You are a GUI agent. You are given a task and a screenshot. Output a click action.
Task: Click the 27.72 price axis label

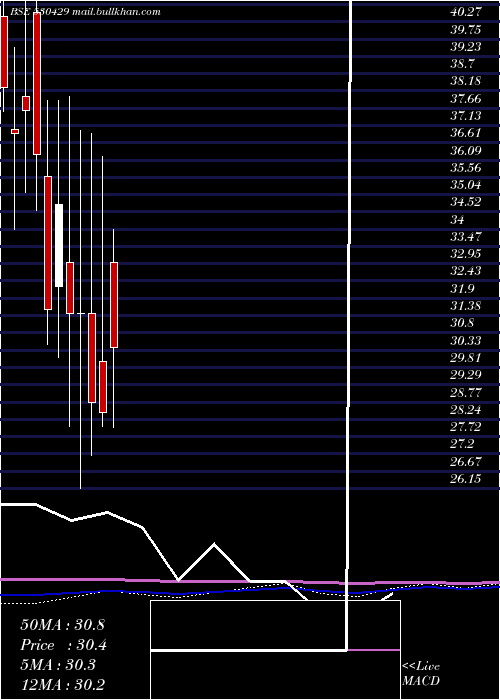click(466, 427)
